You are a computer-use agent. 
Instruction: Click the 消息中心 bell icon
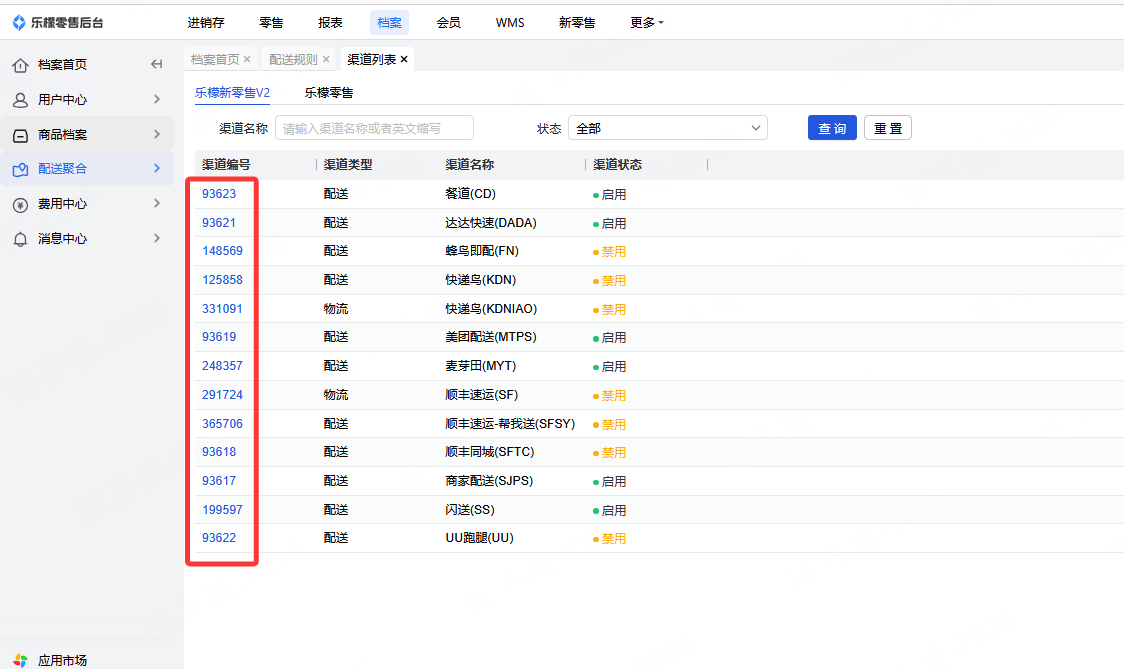click(x=20, y=239)
